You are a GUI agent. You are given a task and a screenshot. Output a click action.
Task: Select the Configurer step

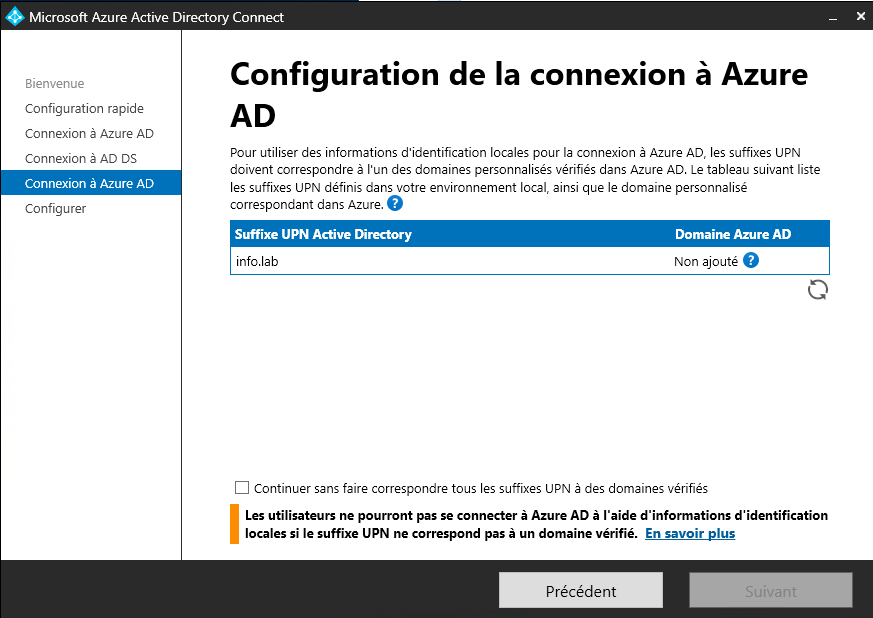(x=55, y=209)
